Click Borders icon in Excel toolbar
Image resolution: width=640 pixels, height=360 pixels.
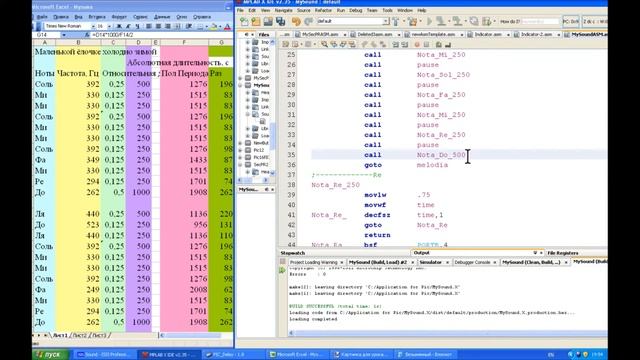pos(201,26)
